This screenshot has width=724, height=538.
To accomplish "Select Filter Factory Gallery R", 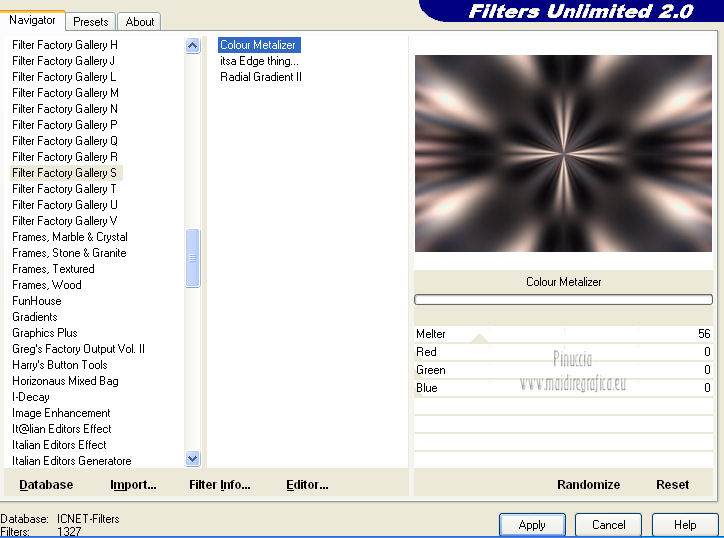I will (x=65, y=157).
